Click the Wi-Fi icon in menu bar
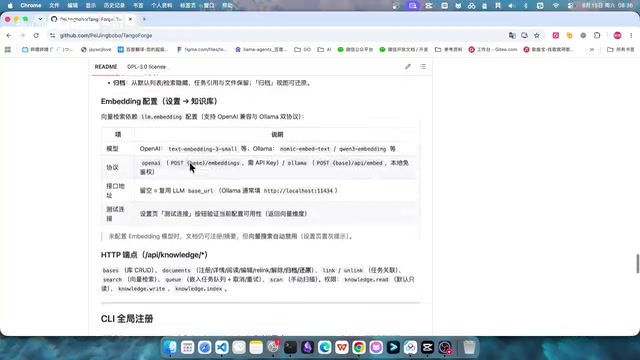640x360 pixels. coord(556,6)
